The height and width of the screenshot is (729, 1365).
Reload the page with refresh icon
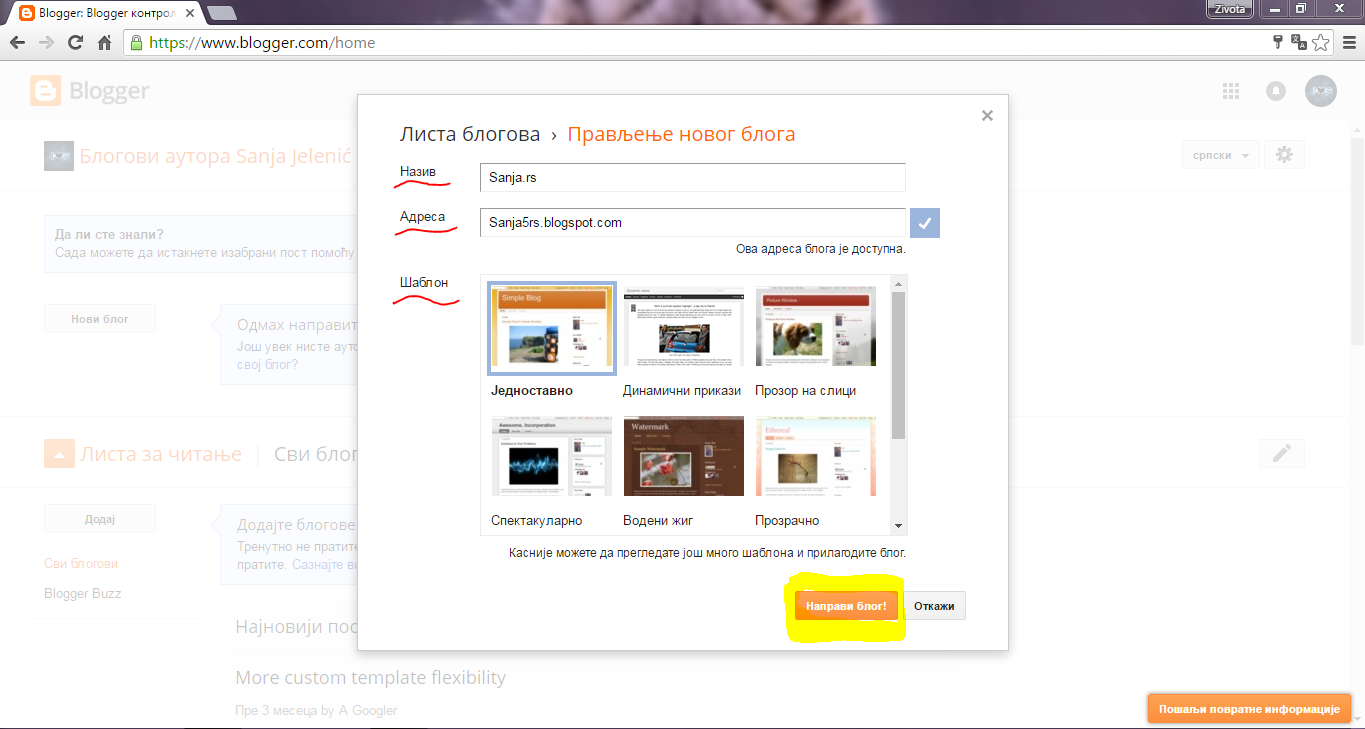75,43
